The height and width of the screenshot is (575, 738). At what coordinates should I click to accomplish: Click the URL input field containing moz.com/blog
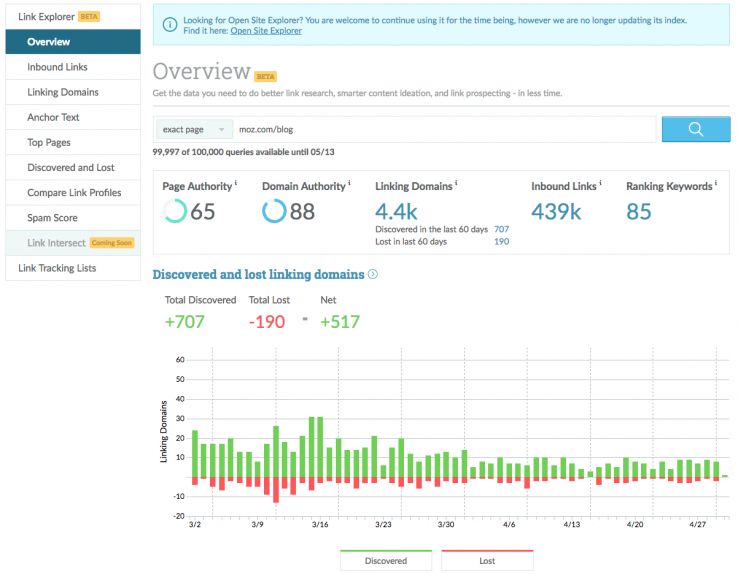pos(444,129)
